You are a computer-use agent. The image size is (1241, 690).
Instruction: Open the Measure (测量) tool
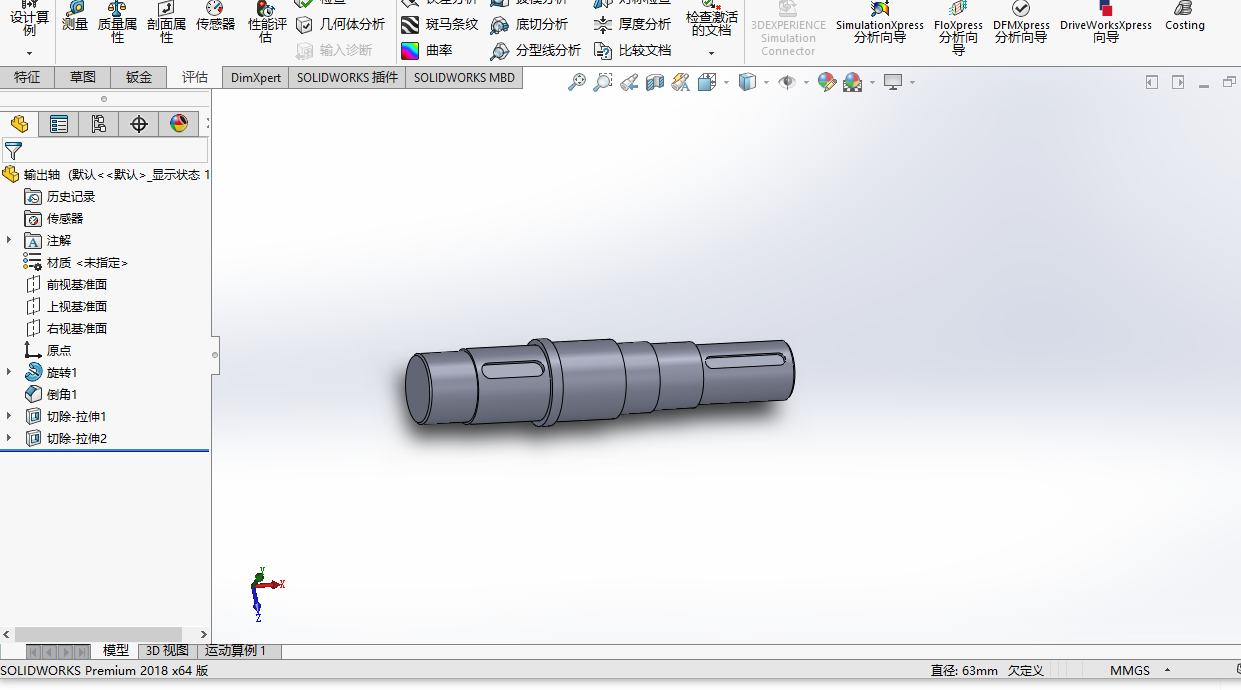(x=74, y=17)
